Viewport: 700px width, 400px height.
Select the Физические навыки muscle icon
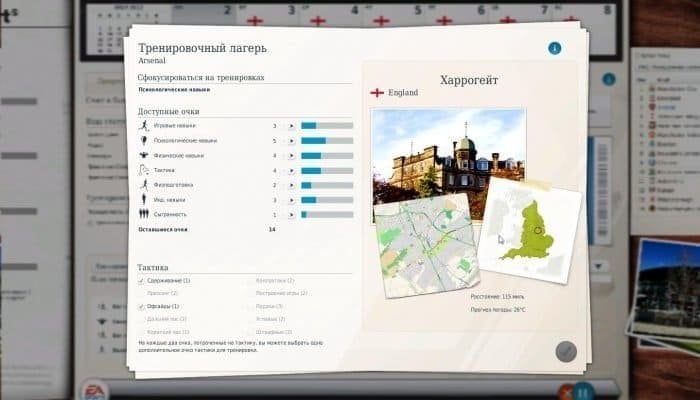[144, 156]
